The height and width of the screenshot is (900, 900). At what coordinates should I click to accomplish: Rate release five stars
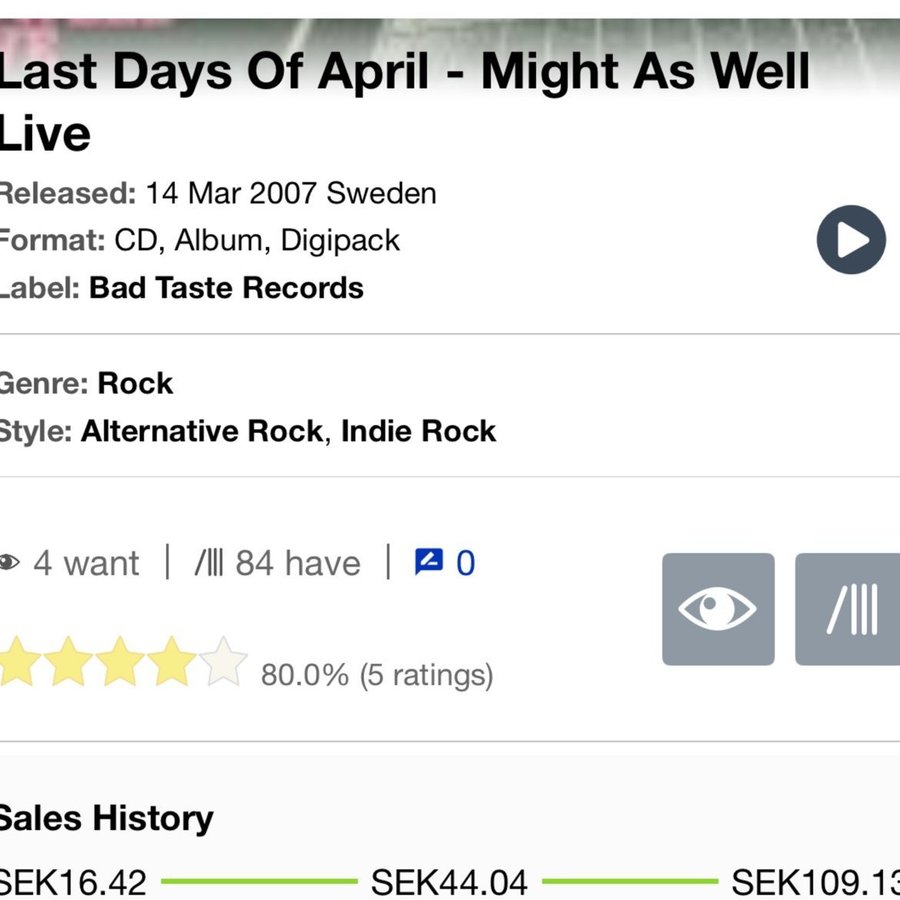pos(223,661)
